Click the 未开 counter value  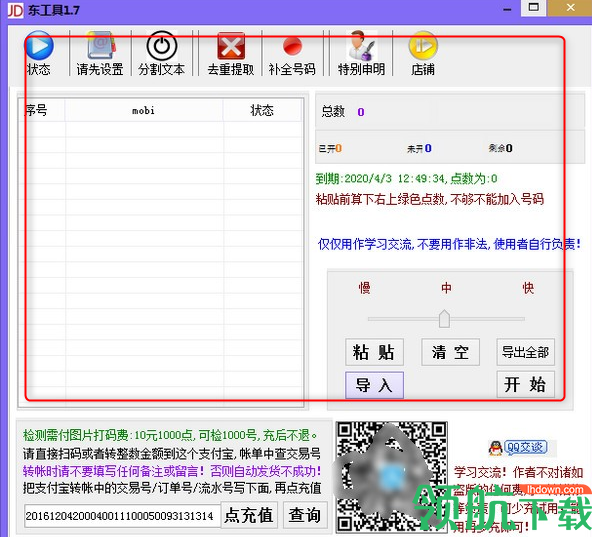(428, 148)
